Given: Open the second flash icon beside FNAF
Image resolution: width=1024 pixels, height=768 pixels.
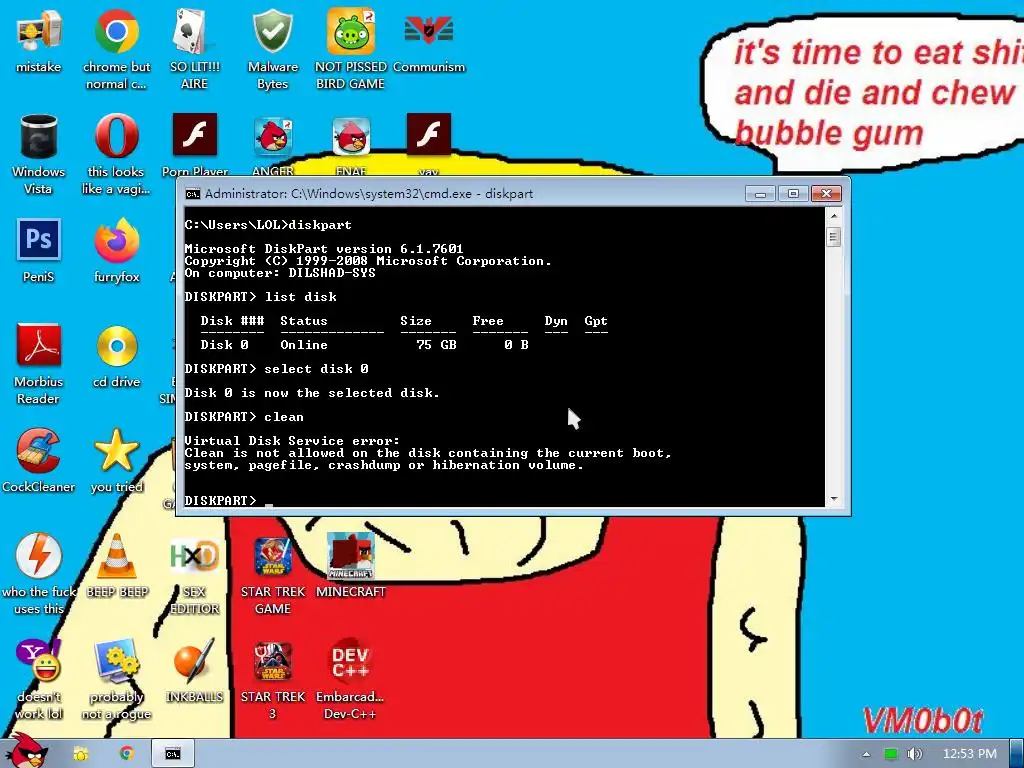Looking at the screenshot, I should (x=428, y=145).
